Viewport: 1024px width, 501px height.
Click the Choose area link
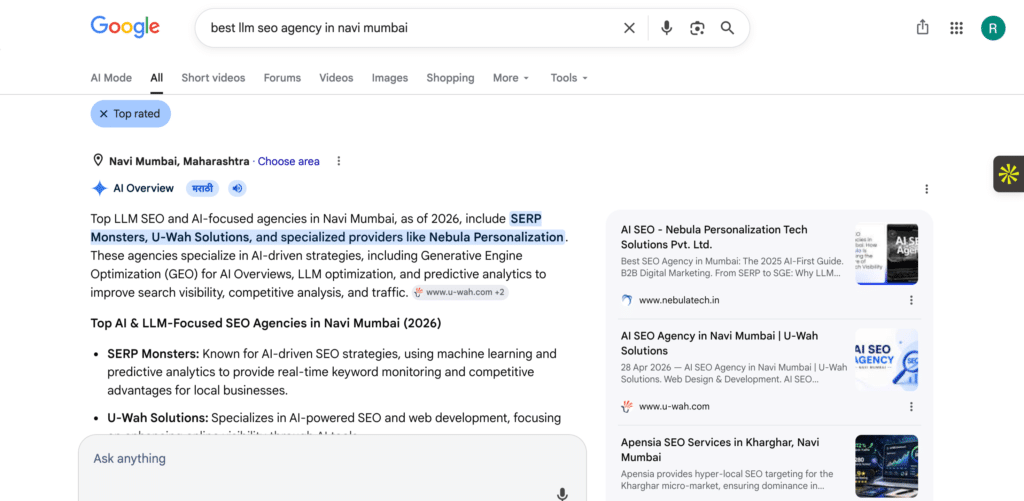(289, 161)
